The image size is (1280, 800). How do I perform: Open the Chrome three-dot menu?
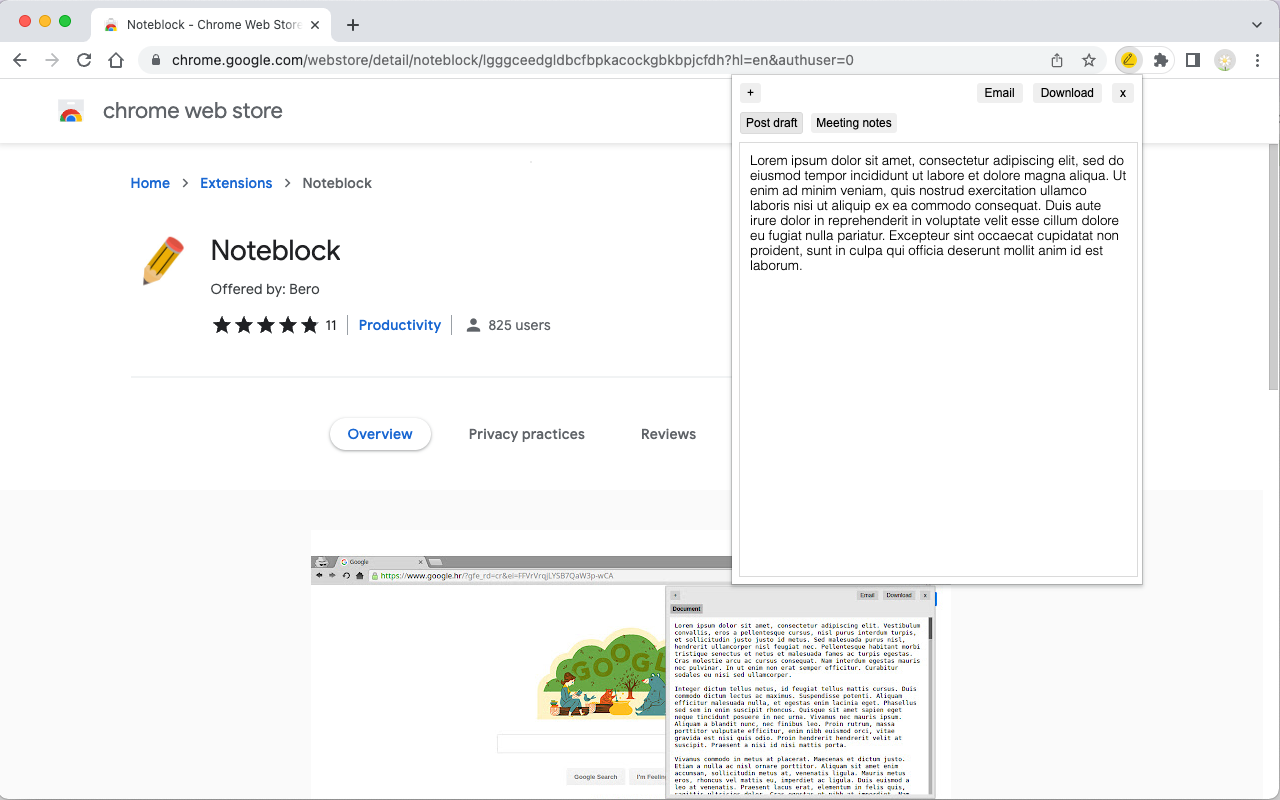coord(1257,60)
